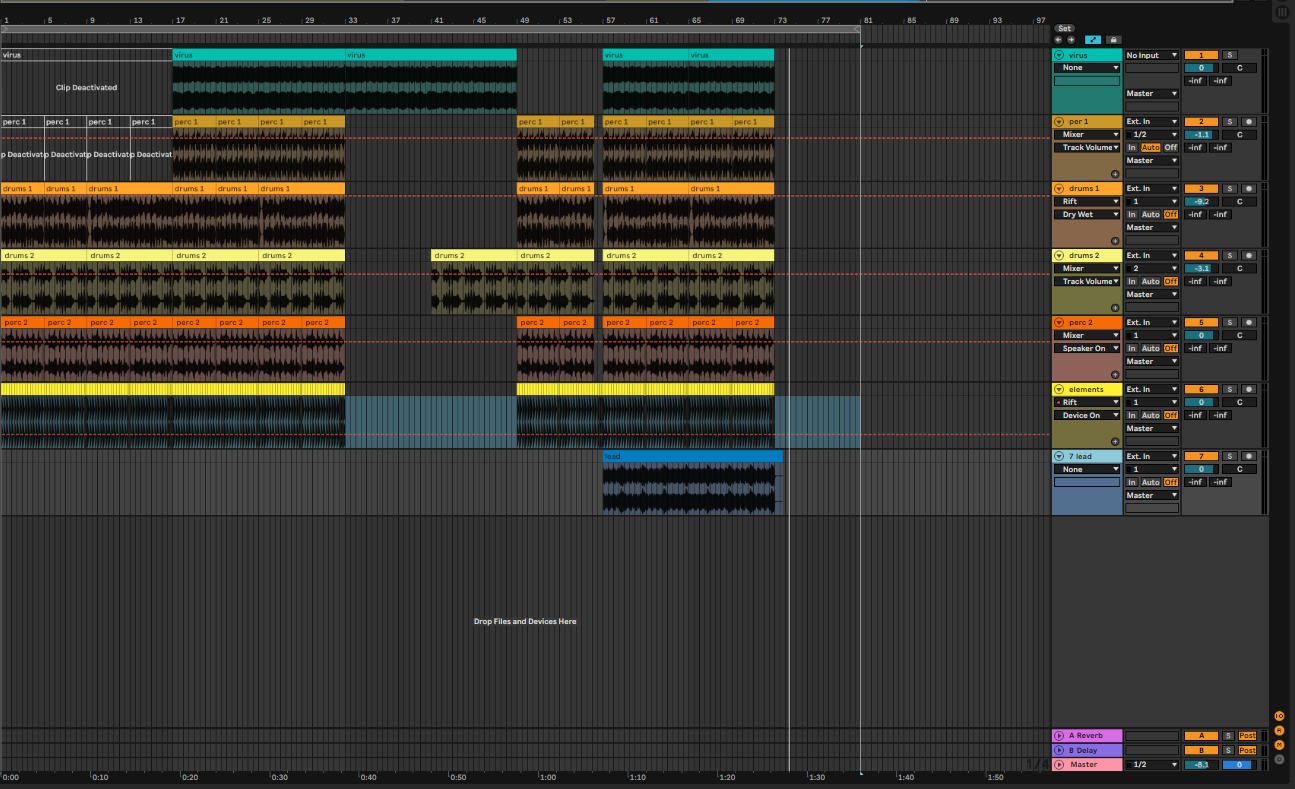Set drums 1 monitor to Auto
Viewport: 1295px width, 789px height.
pos(1151,214)
